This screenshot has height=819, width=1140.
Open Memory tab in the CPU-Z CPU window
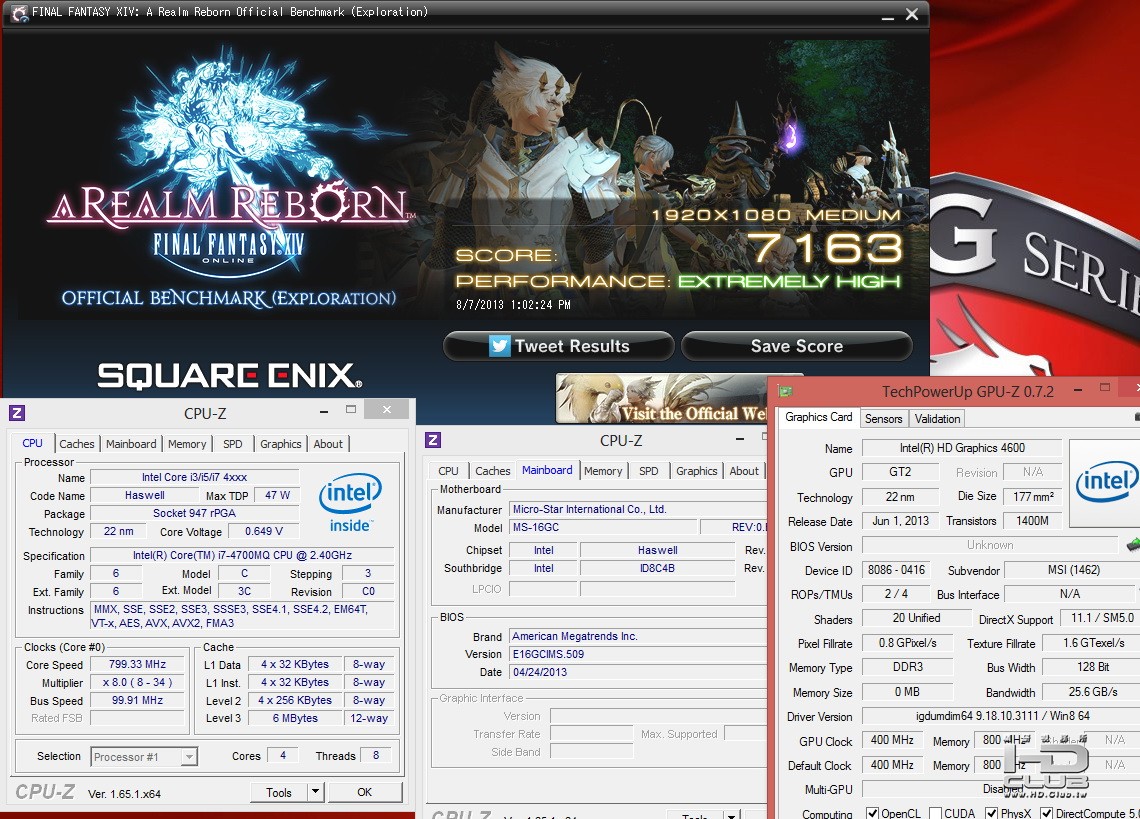(x=187, y=444)
